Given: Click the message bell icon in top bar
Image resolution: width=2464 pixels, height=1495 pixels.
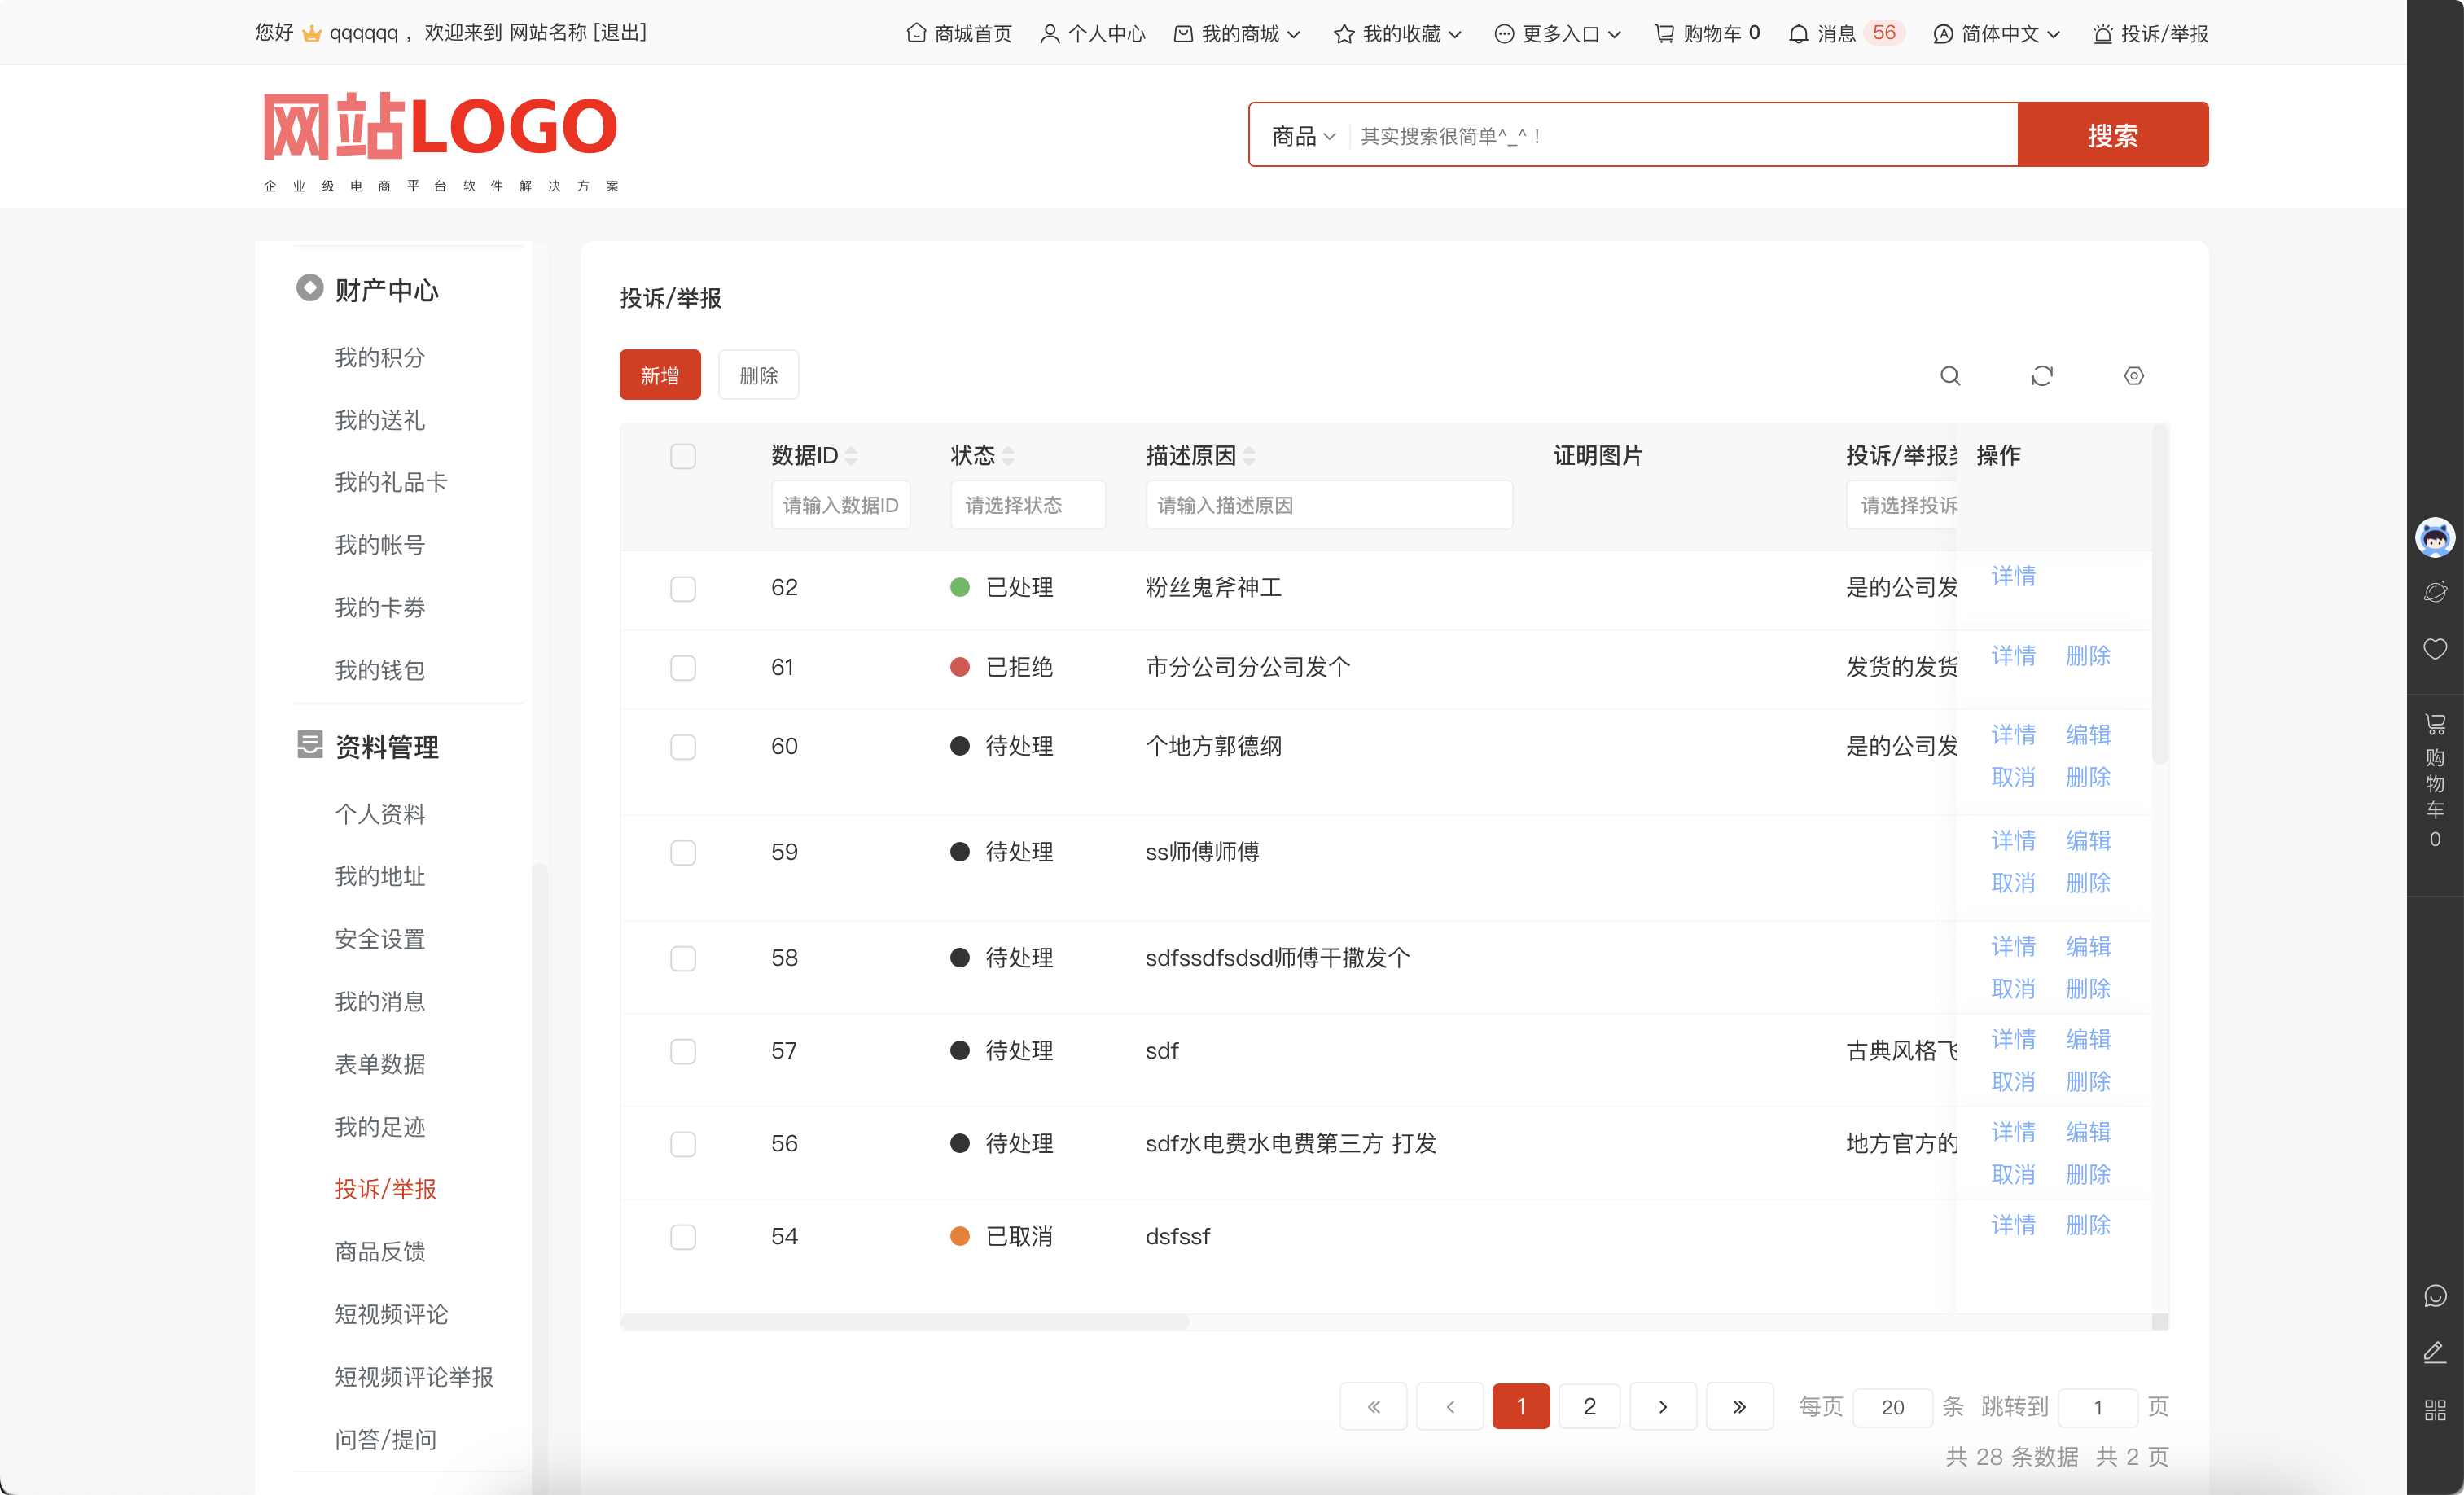Looking at the screenshot, I should click(x=1798, y=34).
